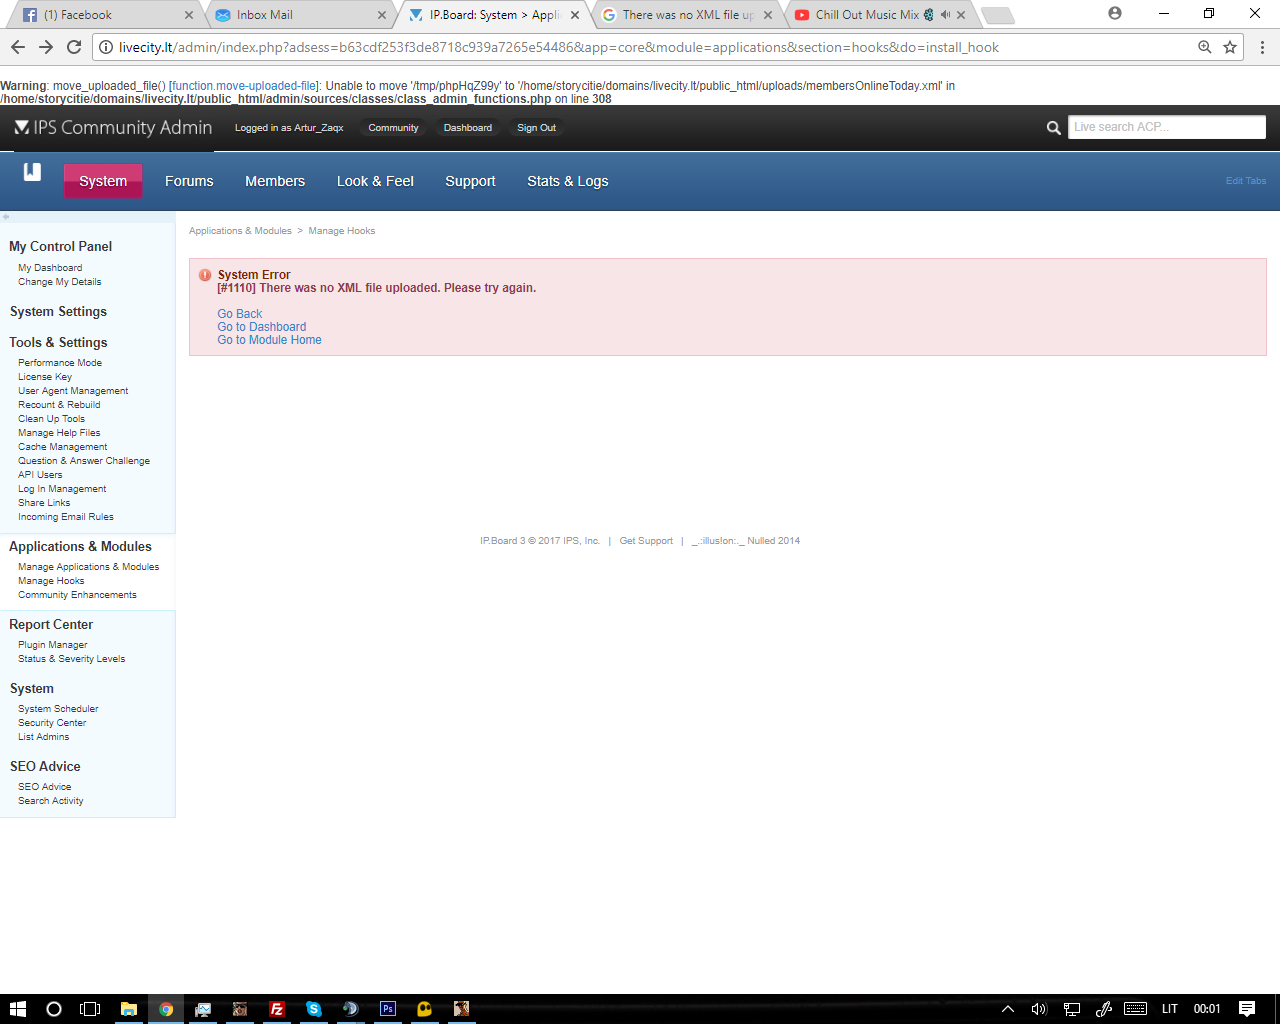Open Skype from the taskbar
This screenshot has height=1024, width=1280.
(x=314, y=1009)
